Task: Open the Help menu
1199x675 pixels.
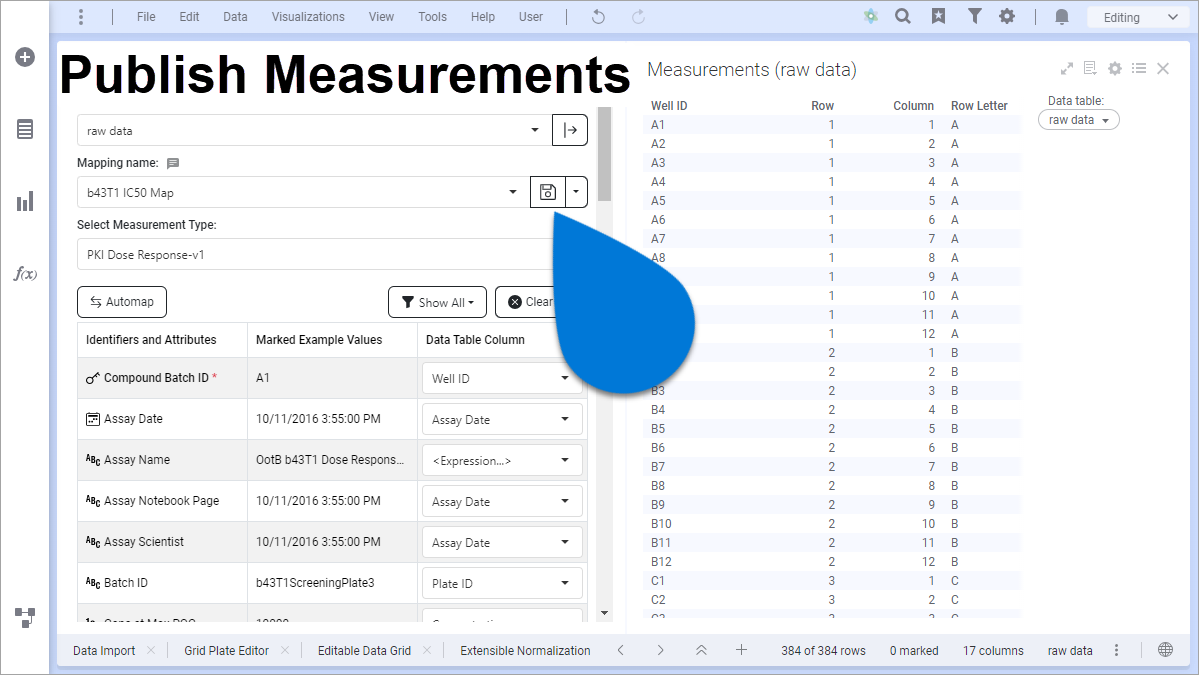Action: [483, 17]
